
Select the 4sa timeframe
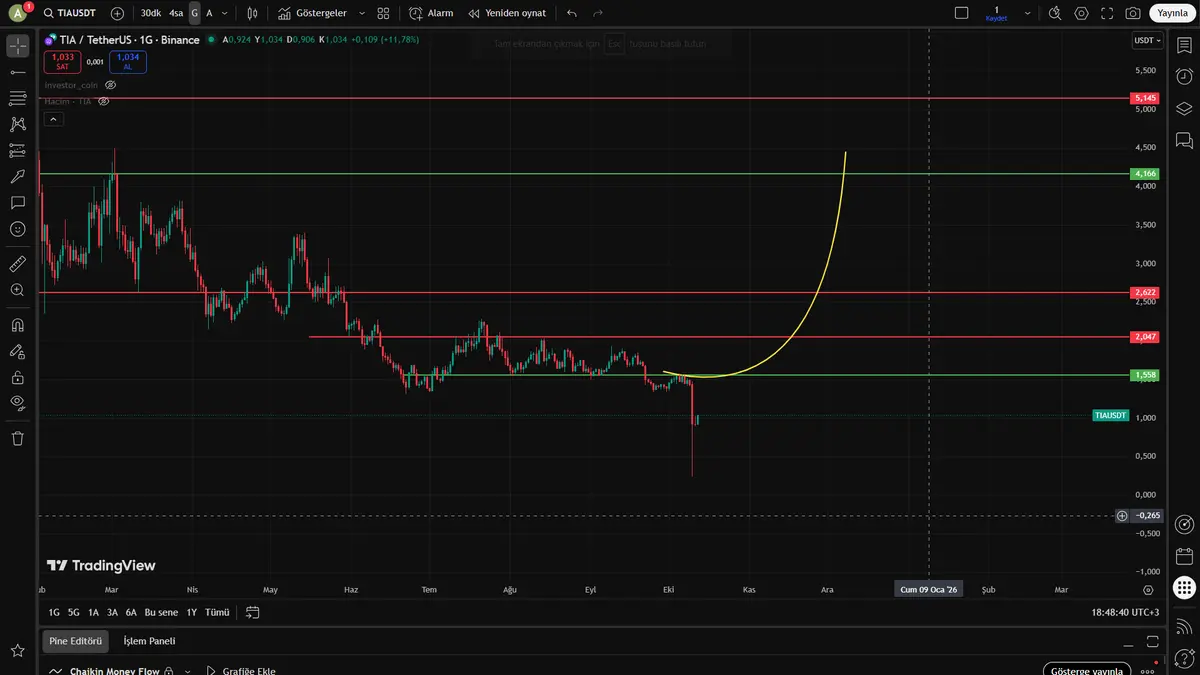tap(176, 13)
